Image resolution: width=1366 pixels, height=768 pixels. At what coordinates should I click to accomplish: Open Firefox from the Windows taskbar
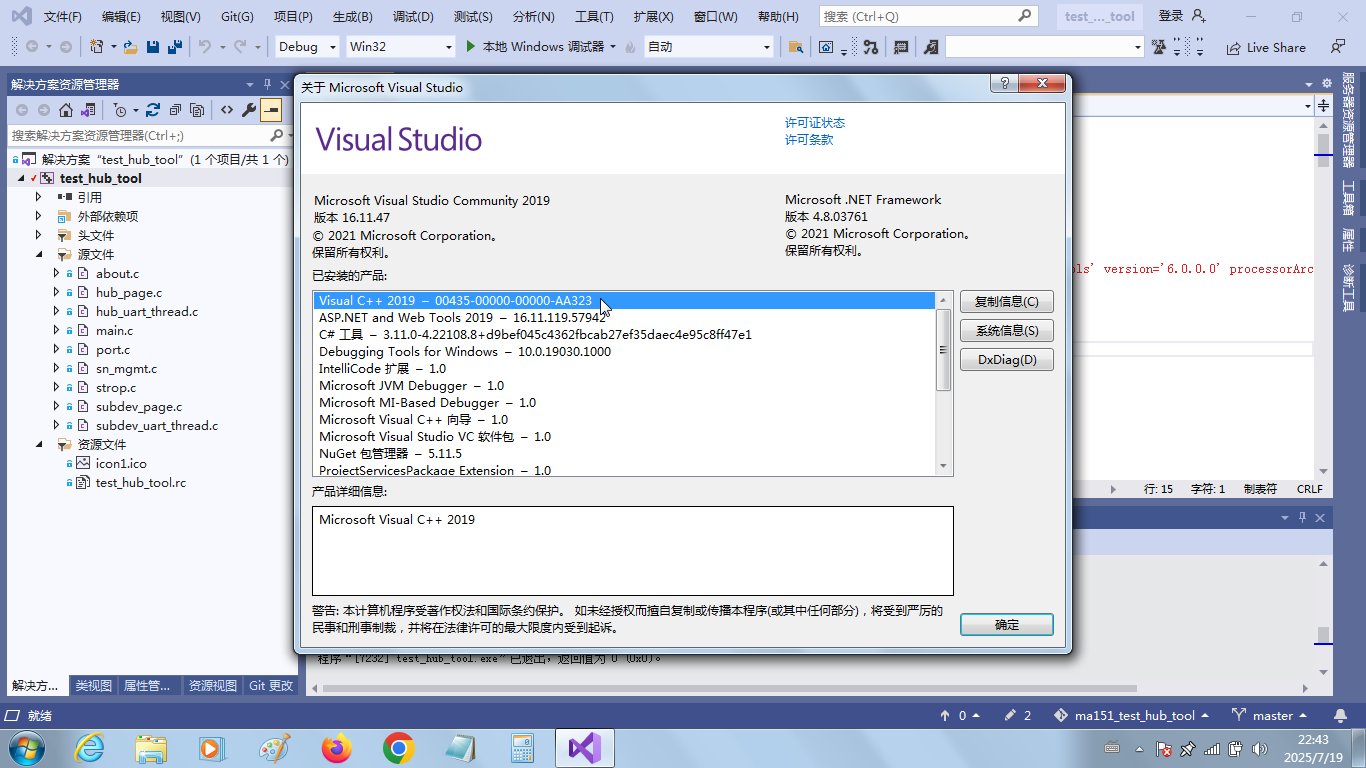(x=337, y=748)
